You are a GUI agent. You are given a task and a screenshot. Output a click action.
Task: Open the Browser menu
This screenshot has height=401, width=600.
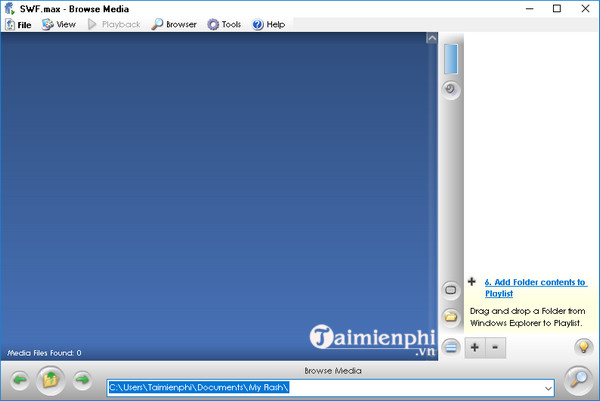[x=174, y=25]
